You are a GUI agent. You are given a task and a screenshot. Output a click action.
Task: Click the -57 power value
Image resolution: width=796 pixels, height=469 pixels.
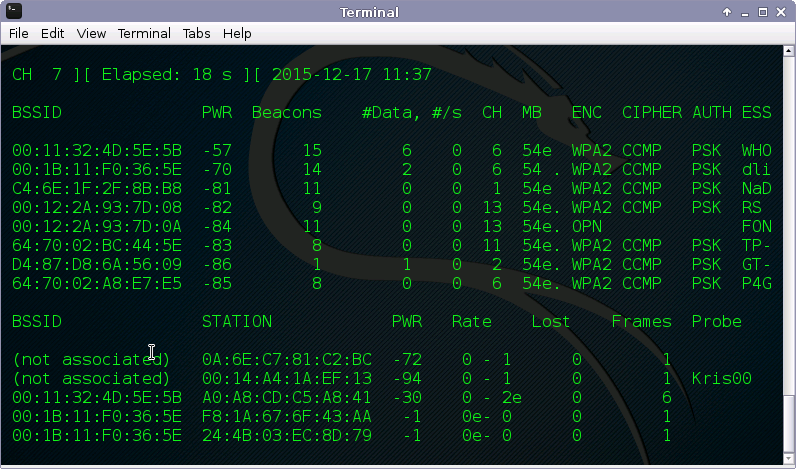pyautogui.click(x=217, y=150)
